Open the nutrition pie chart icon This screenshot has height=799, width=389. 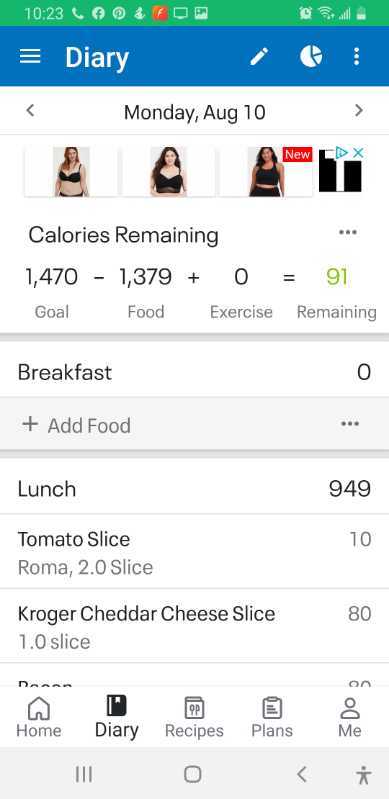pos(311,56)
